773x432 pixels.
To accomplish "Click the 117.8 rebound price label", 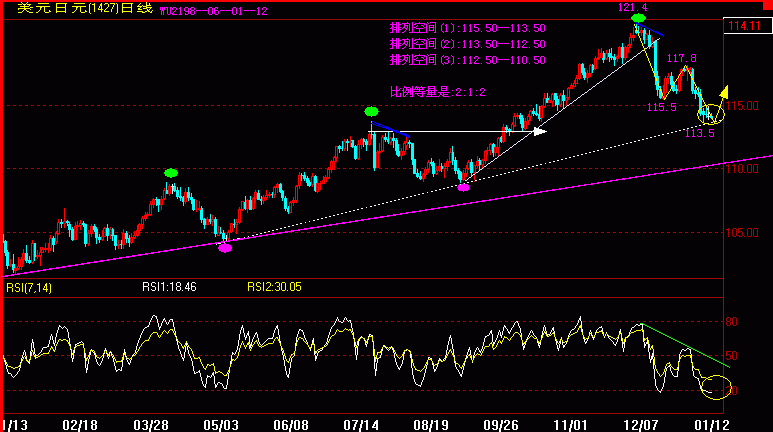I will 682,59.
